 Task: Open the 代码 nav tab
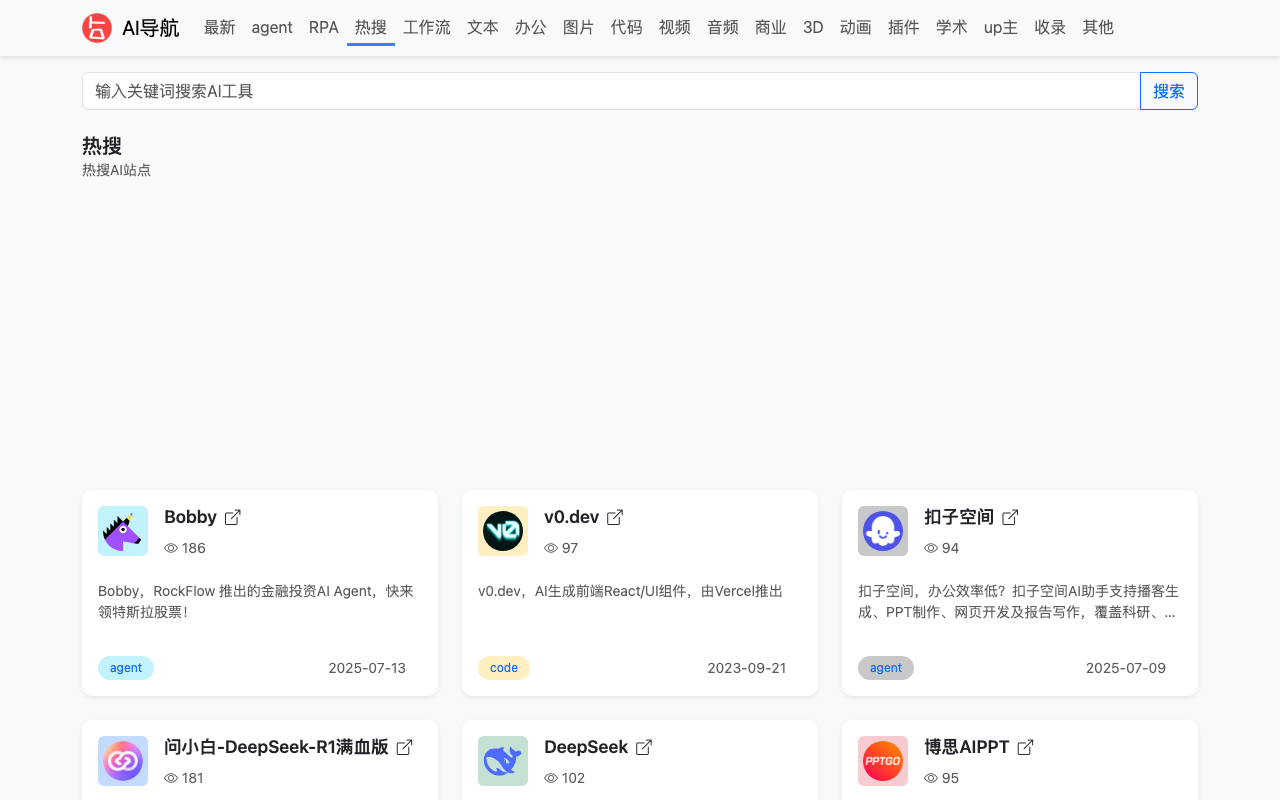coord(627,28)
